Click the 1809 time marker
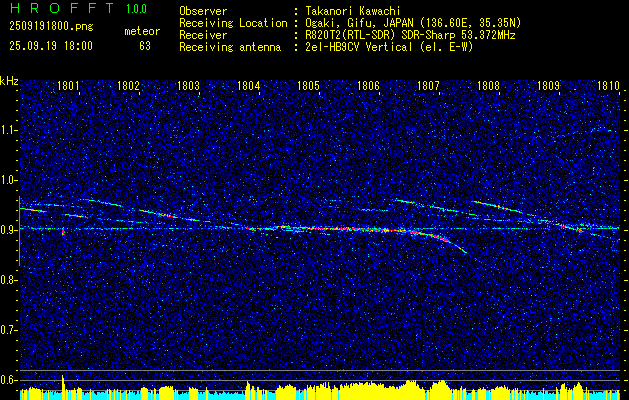 click(548, 86)
